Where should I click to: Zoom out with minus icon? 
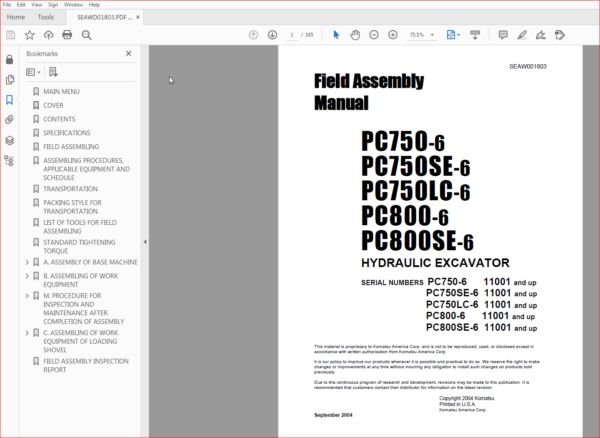click(374, 35)
